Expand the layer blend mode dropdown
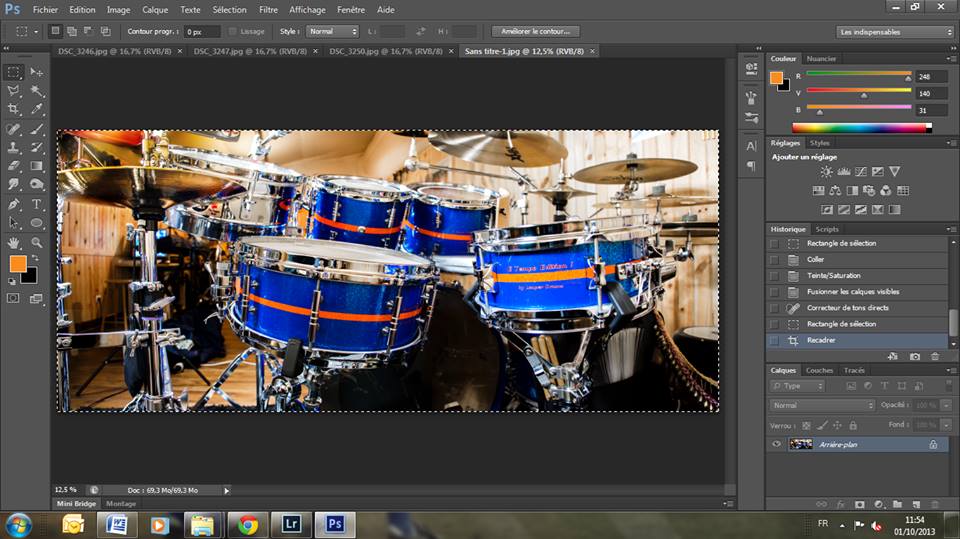Image resolution: width=960 pixels, height=539 pixels. coord(822,405)
